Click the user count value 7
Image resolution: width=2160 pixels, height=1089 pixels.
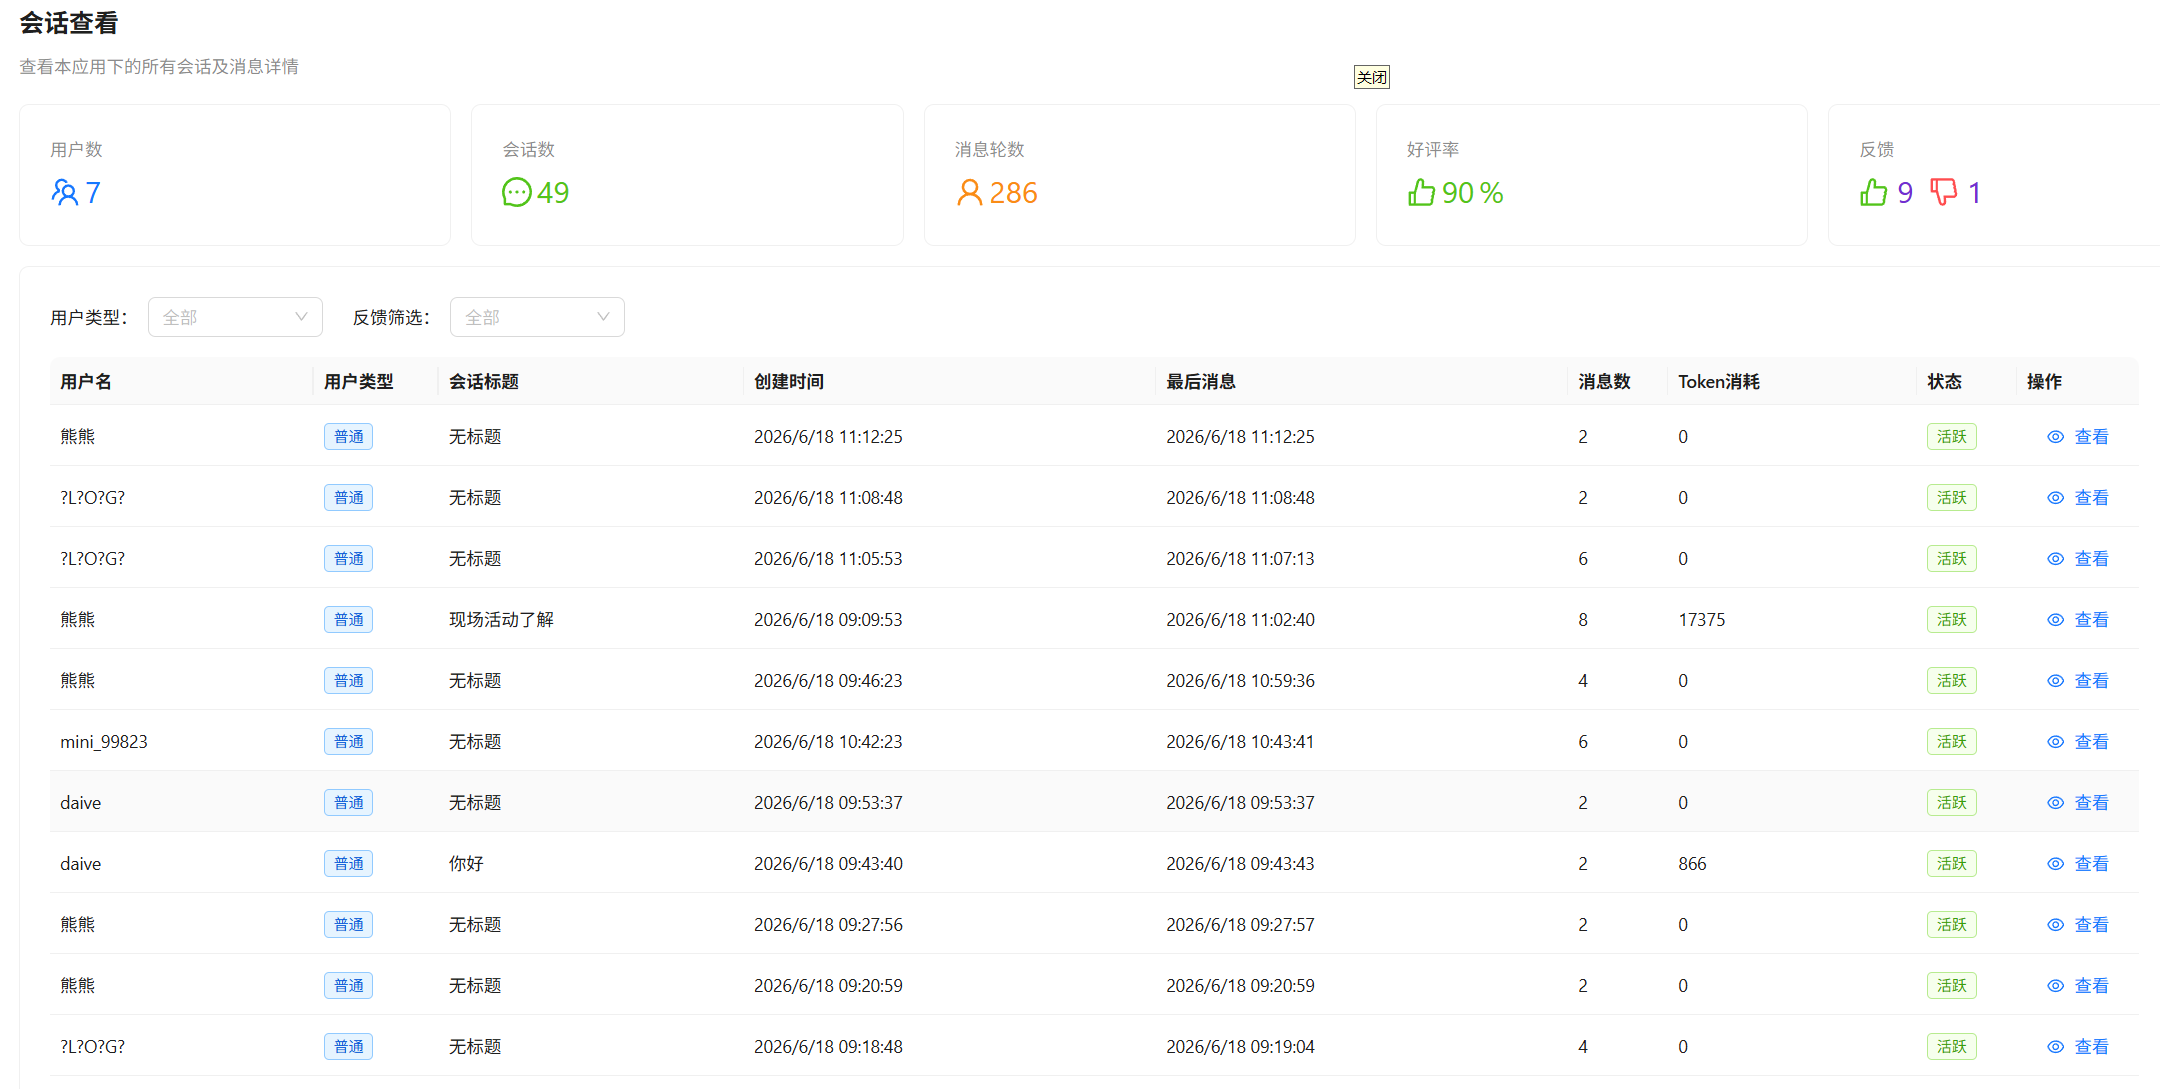tap(93, 192)
